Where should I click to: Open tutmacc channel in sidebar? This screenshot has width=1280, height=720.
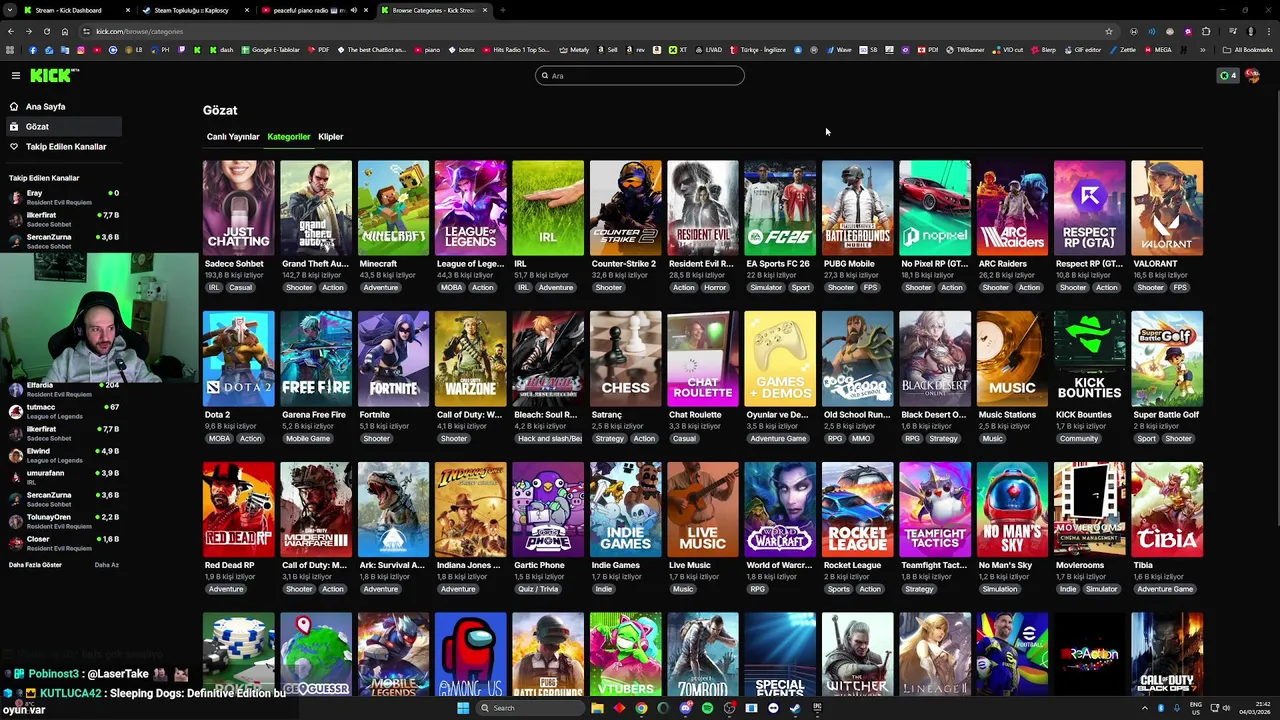(62, 411)
